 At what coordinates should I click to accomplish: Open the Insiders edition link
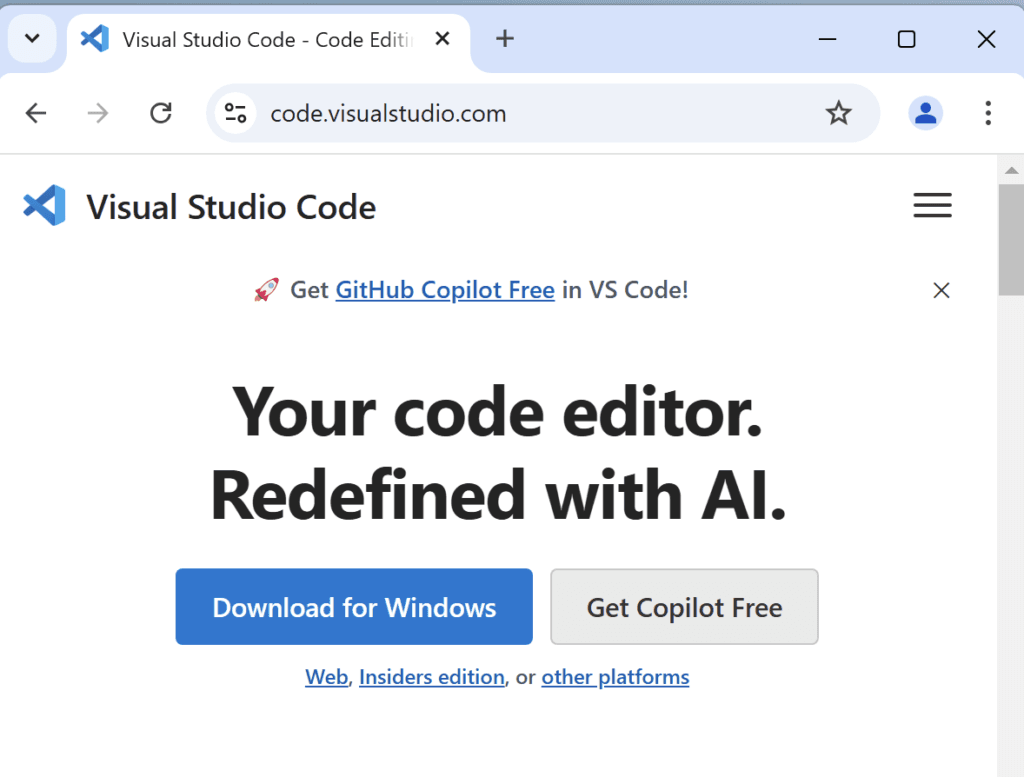(432, 677)
